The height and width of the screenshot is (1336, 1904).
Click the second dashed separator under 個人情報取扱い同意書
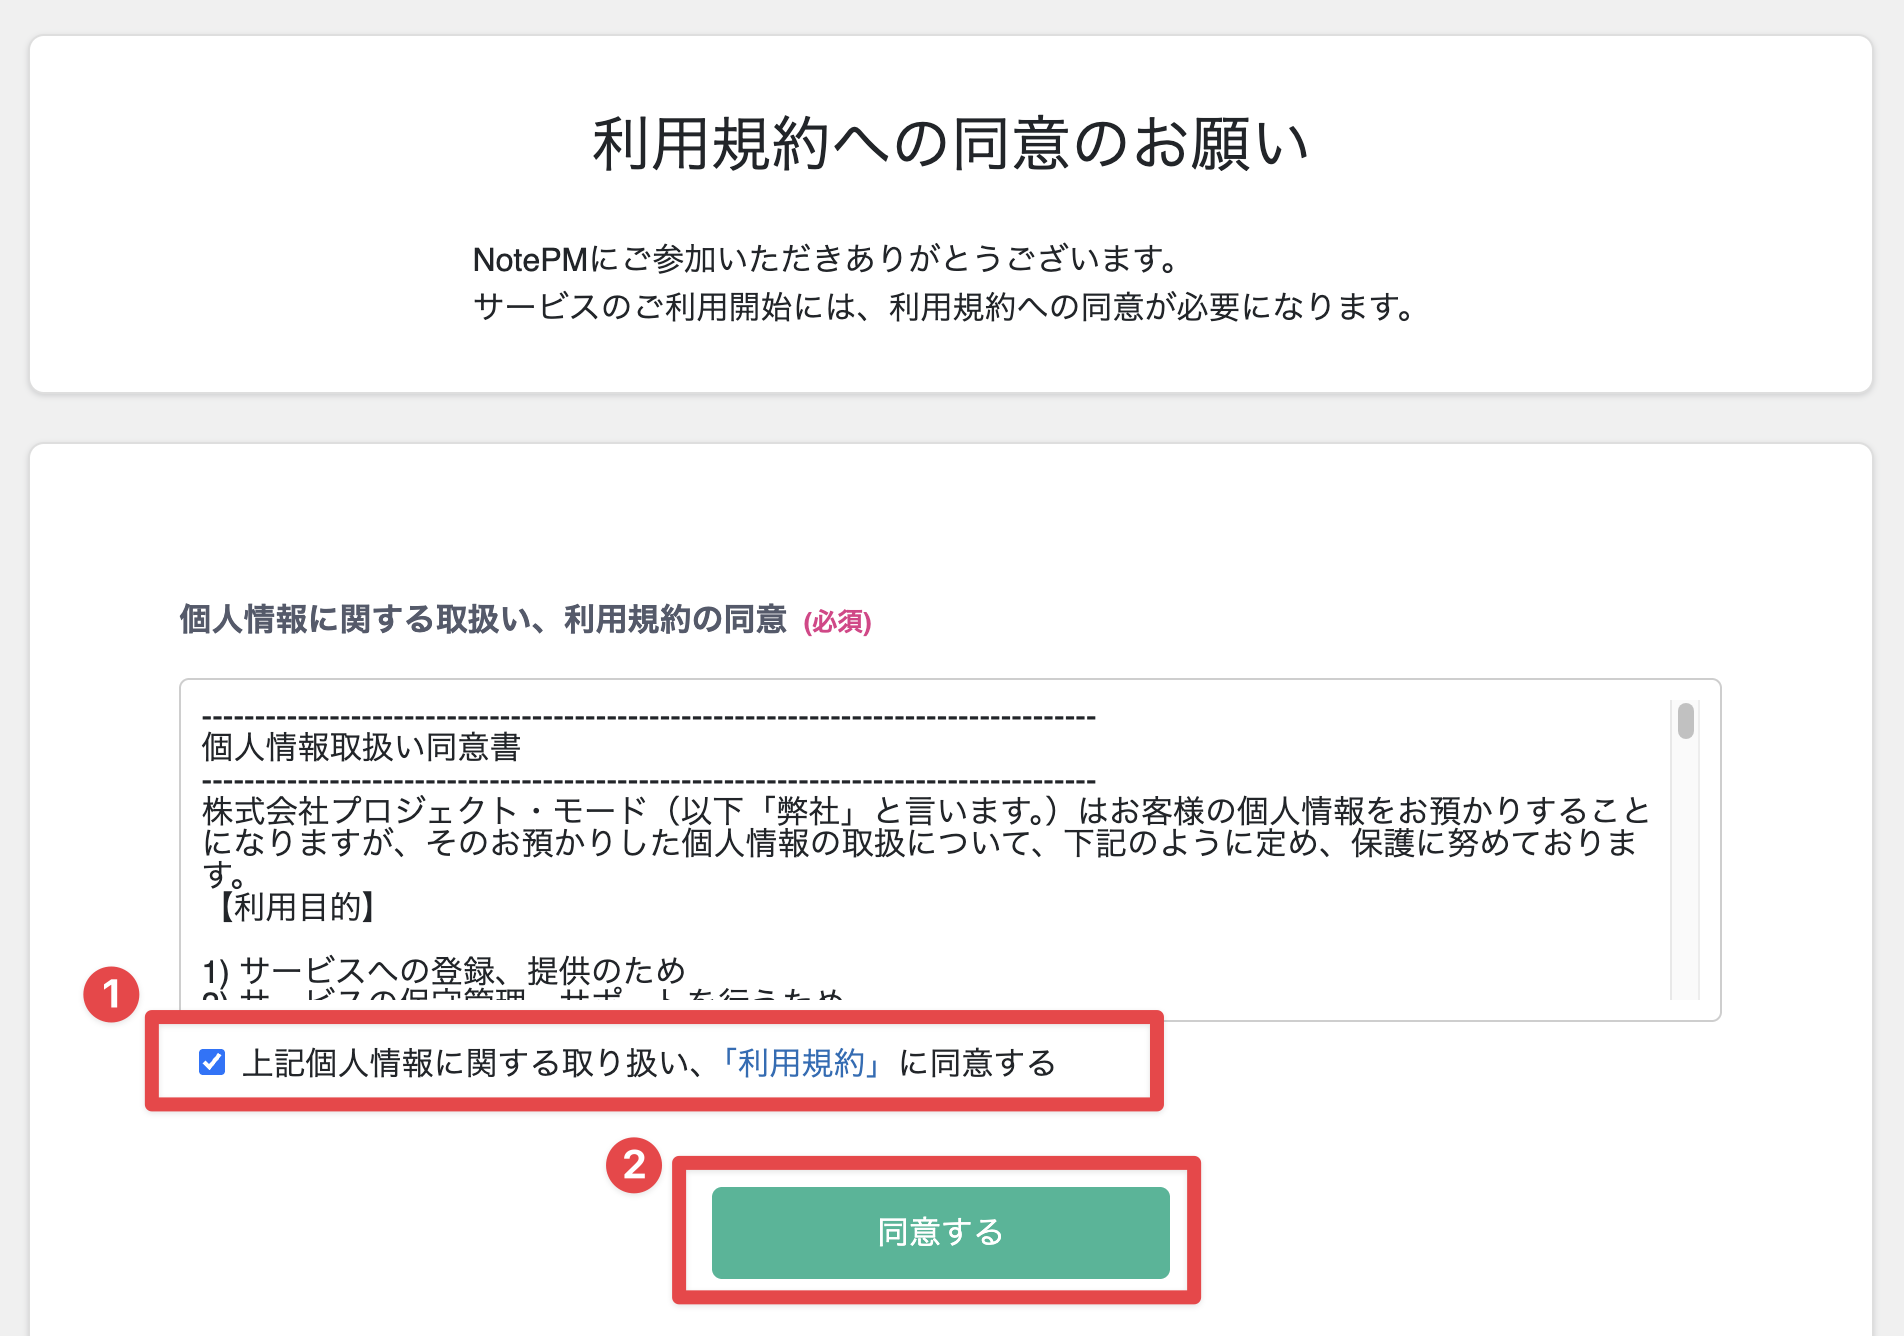(x=648, y=780)
